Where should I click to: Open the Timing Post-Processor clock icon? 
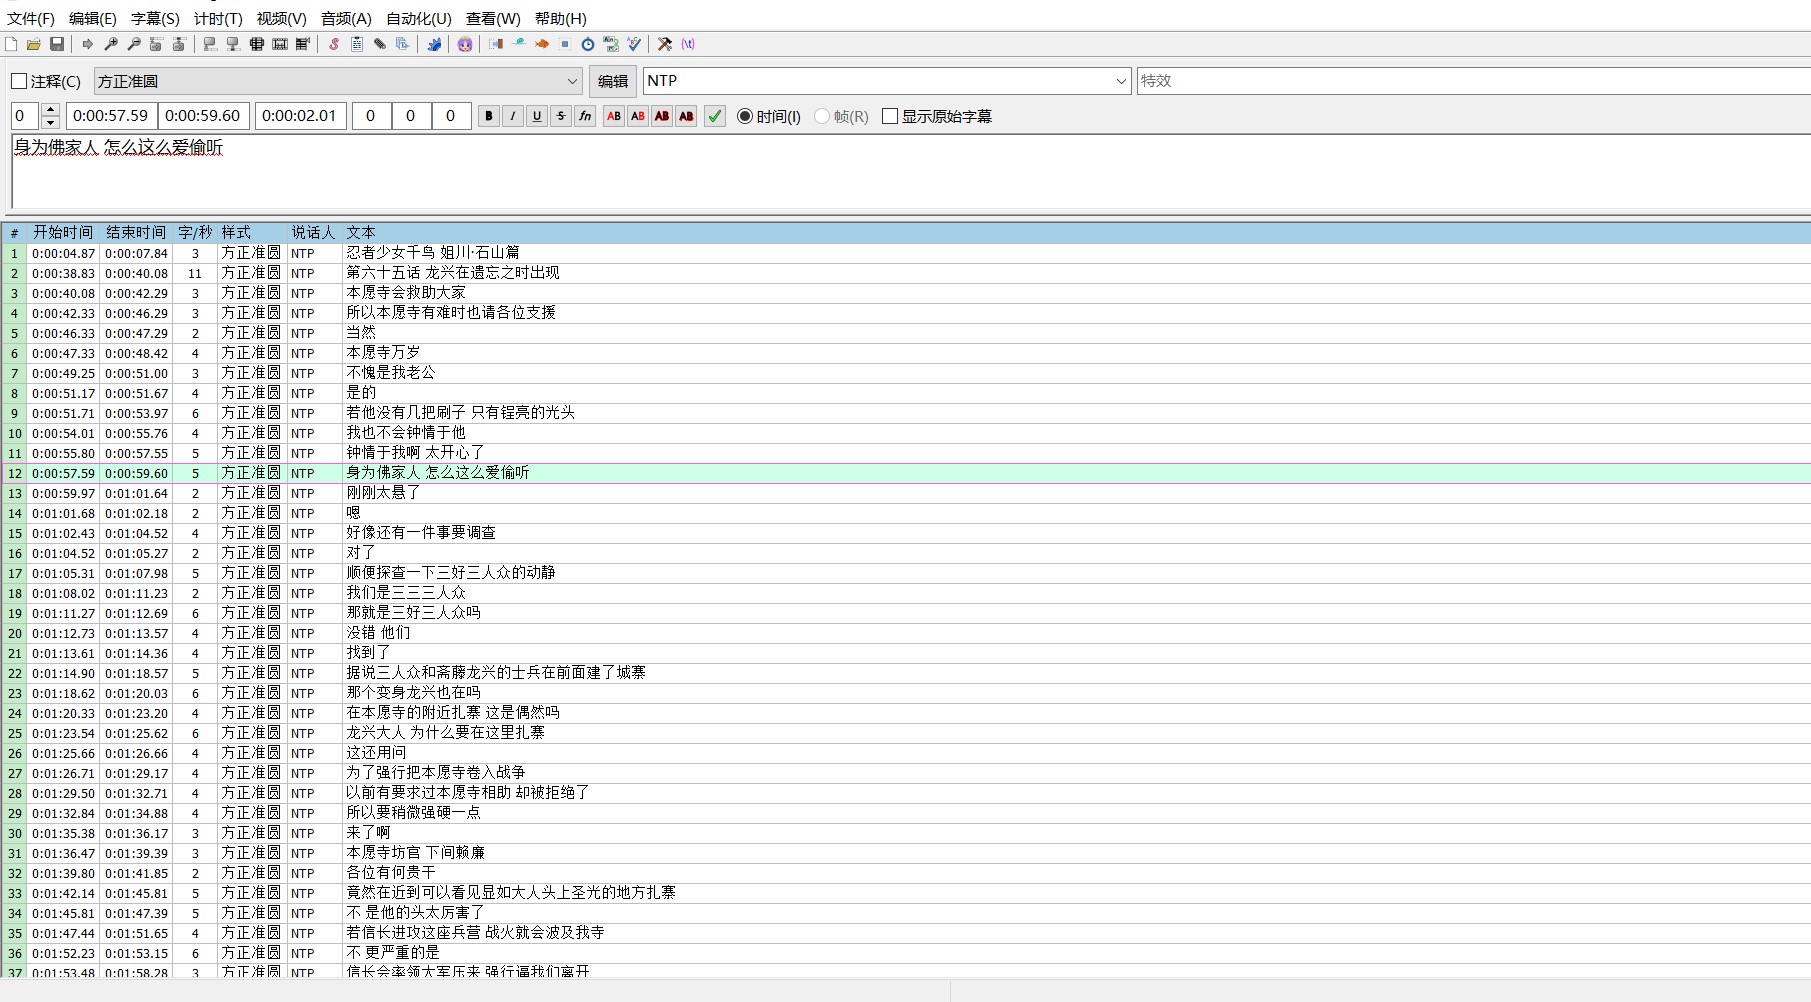588,44
